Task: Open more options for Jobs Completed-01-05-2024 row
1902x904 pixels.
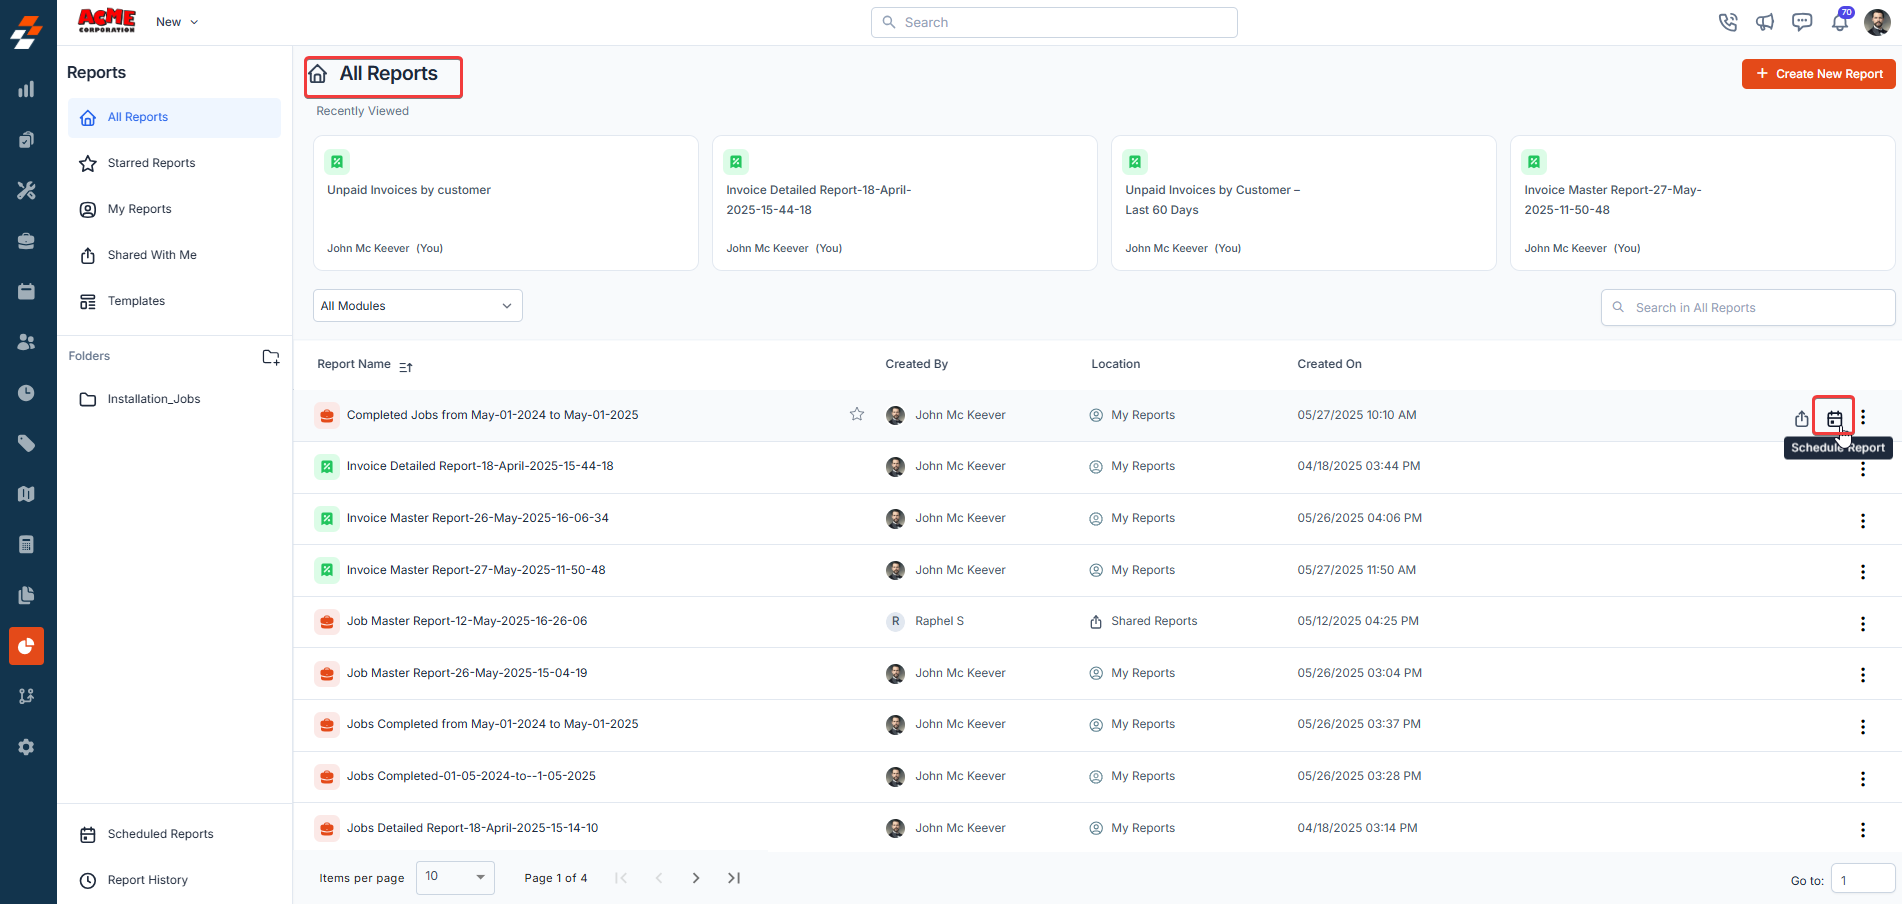Action: pos(1863,779)
